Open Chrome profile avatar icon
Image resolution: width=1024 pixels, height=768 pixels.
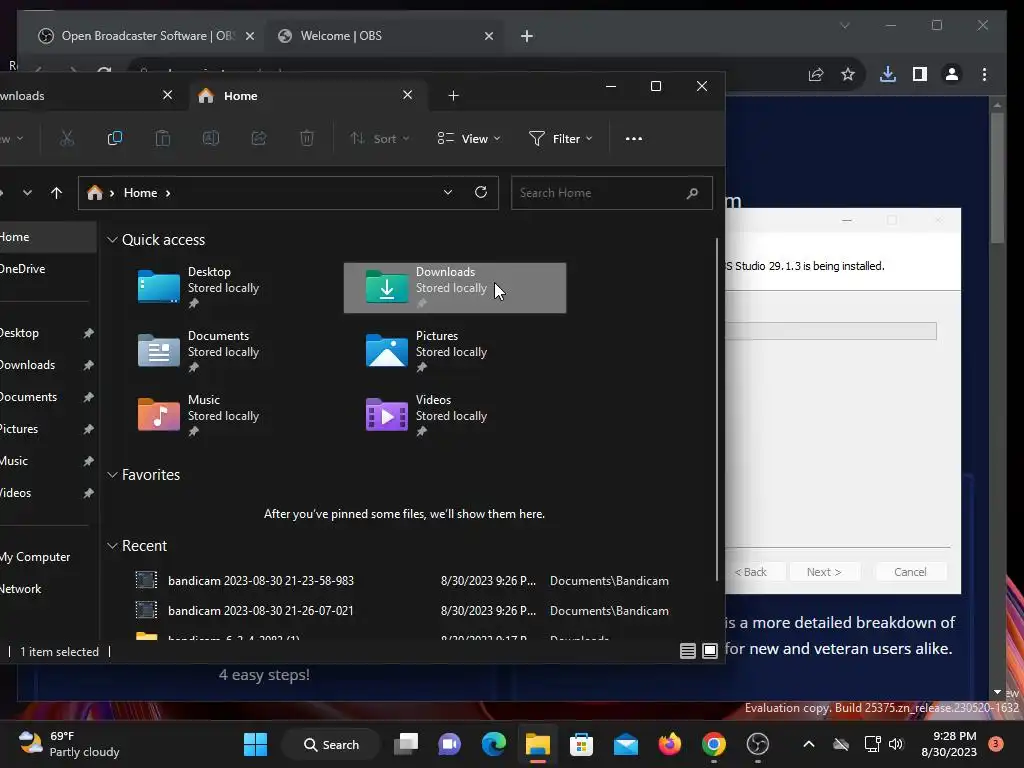pyautogui.click(x=952, y=74)
